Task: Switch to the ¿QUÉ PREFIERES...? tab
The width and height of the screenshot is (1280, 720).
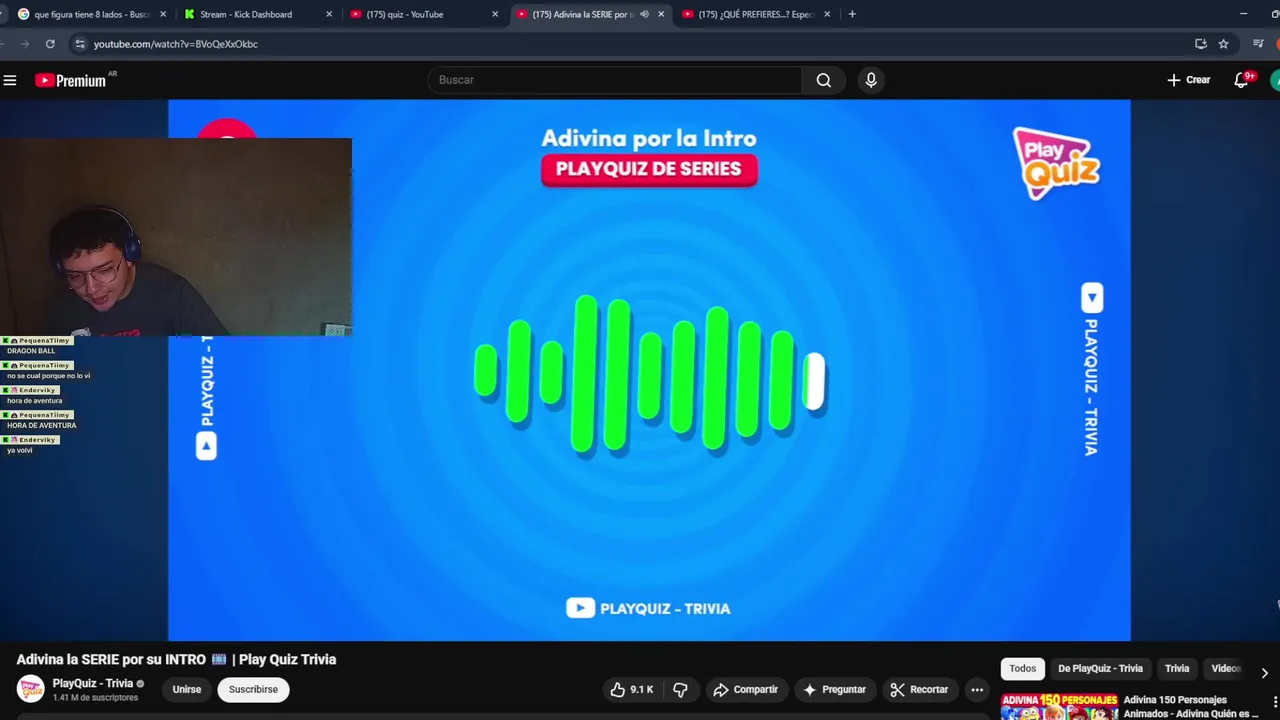Action: click(x=757, y=14)
